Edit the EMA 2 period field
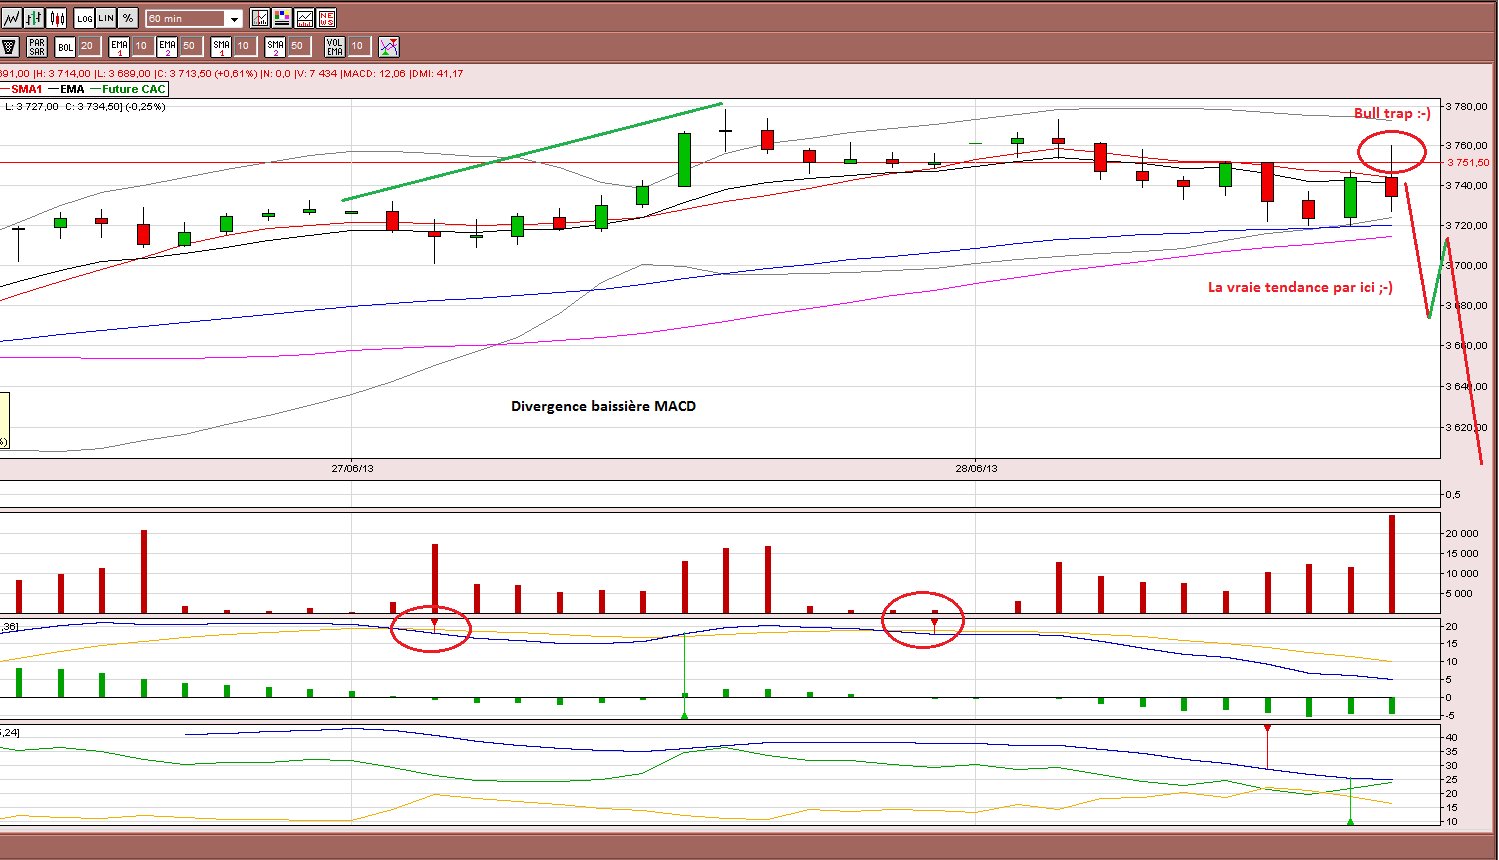1499x860 pixels. click(190, 46)
